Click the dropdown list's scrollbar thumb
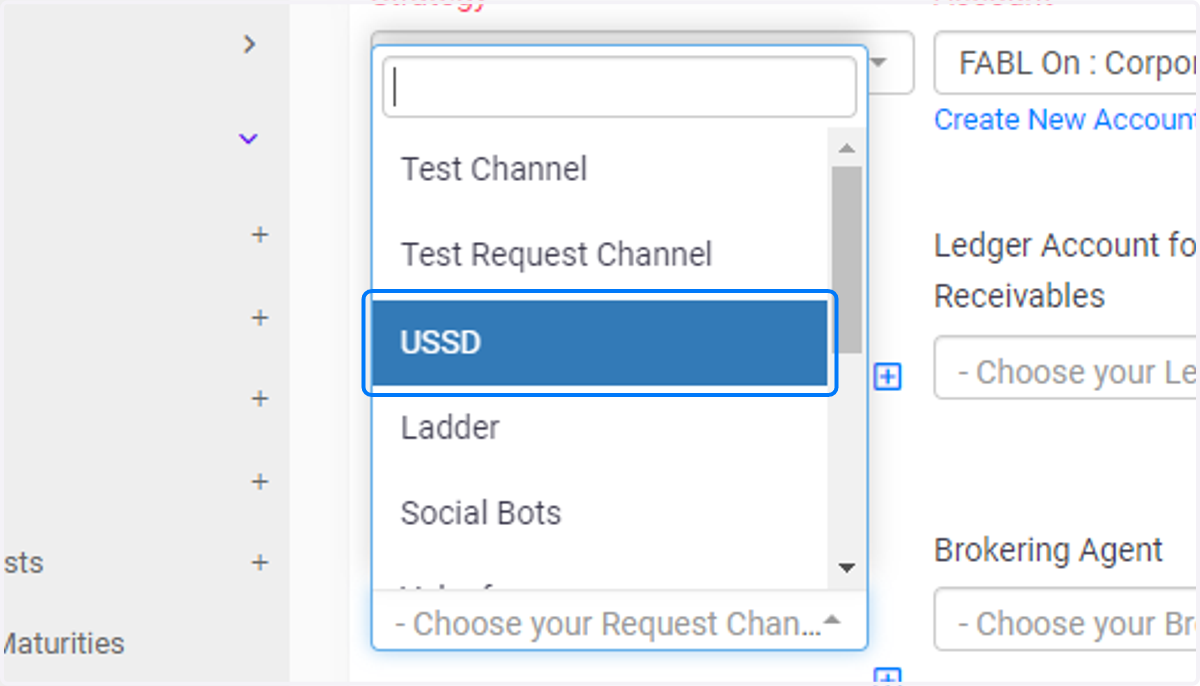Image resolution: width=1200 pixels, height=686 pixels. (847, 258)
